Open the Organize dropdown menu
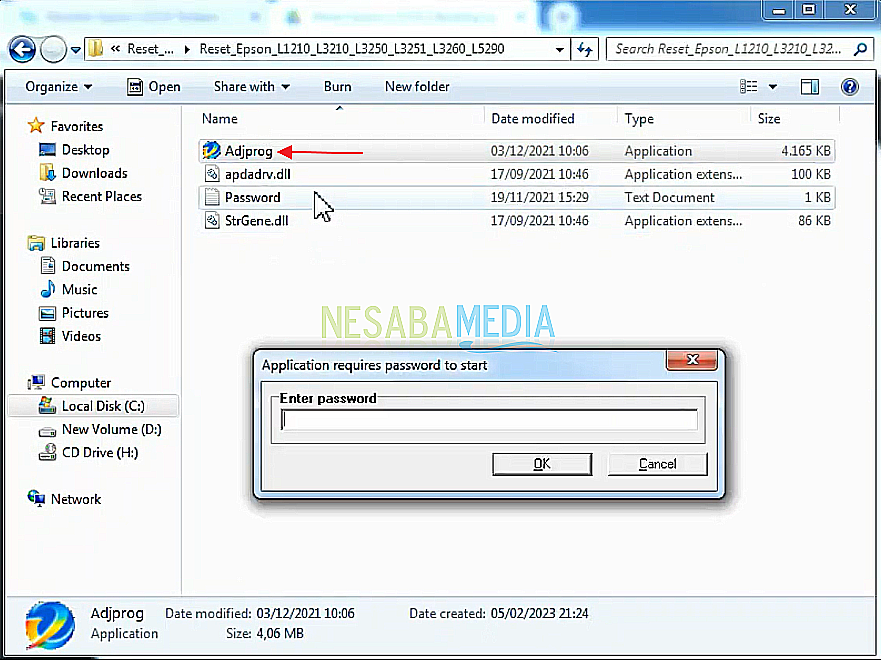This screenshot has width=881, height=660. point(59,87)
